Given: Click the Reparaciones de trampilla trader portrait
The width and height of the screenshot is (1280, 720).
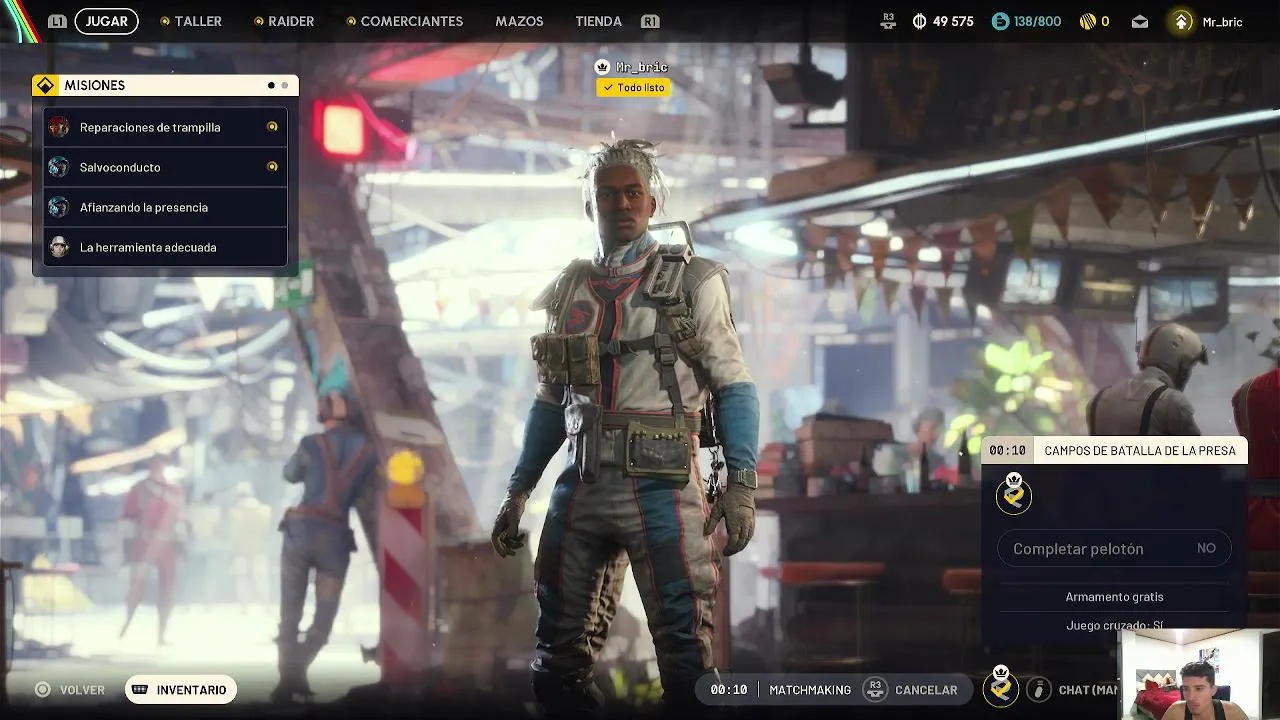Looking at the screenshot, I should tap(59, 127).
